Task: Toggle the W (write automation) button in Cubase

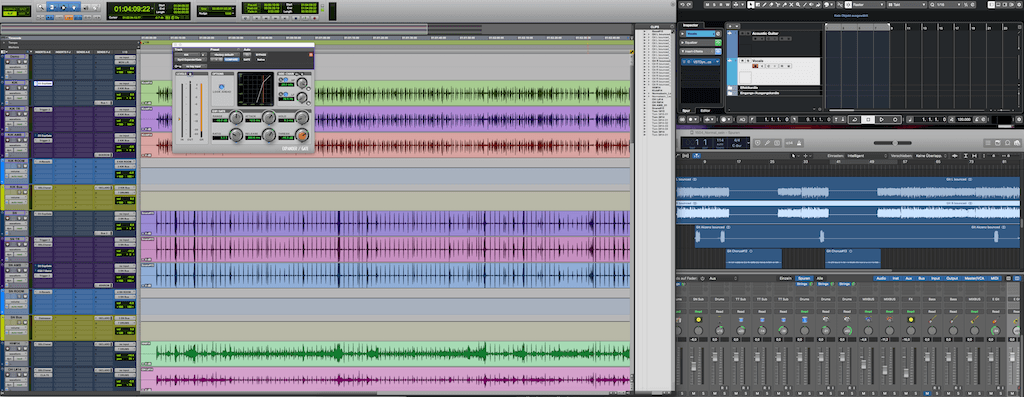Action: (x=728, y=5)
